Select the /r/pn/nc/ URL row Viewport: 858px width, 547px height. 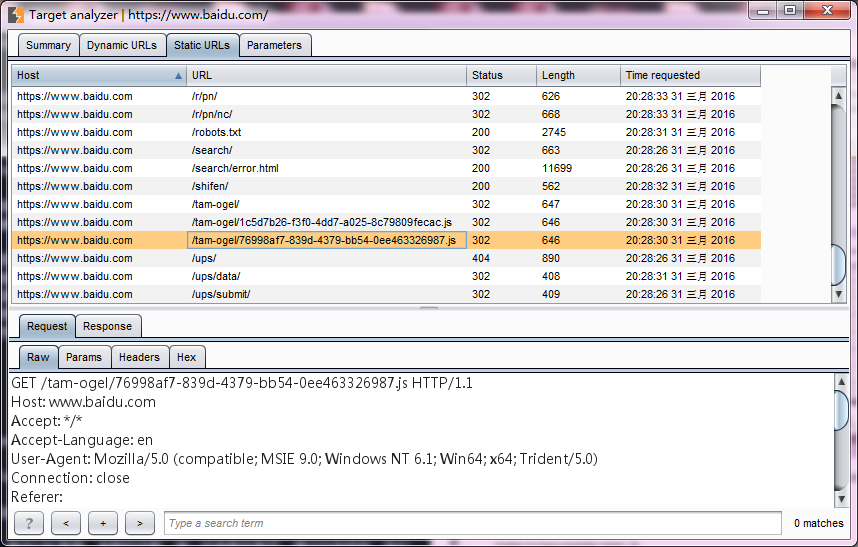pos(386,114)
